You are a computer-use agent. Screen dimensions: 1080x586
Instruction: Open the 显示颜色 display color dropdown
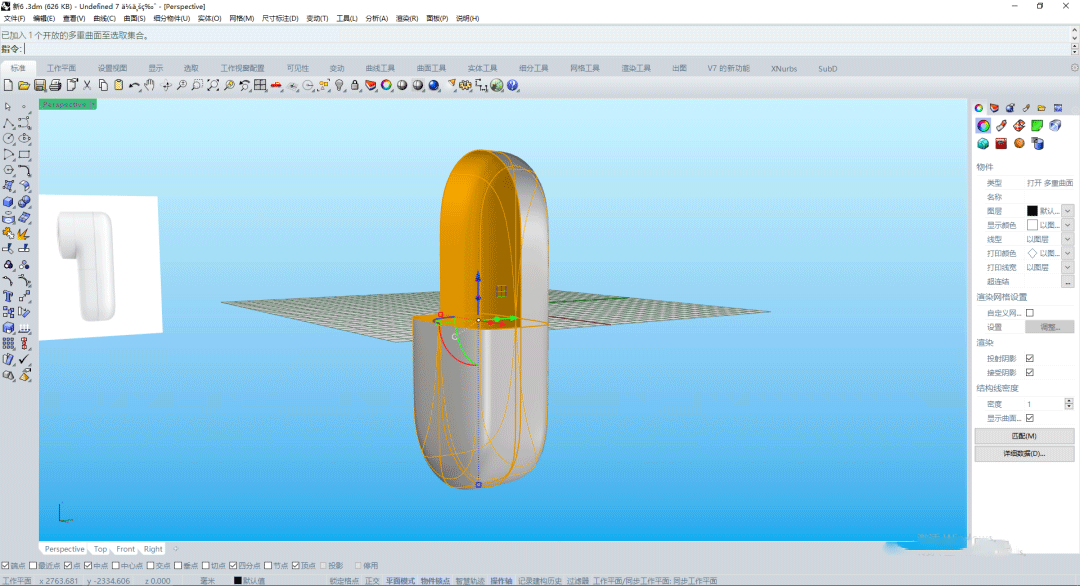point(1067,225)
